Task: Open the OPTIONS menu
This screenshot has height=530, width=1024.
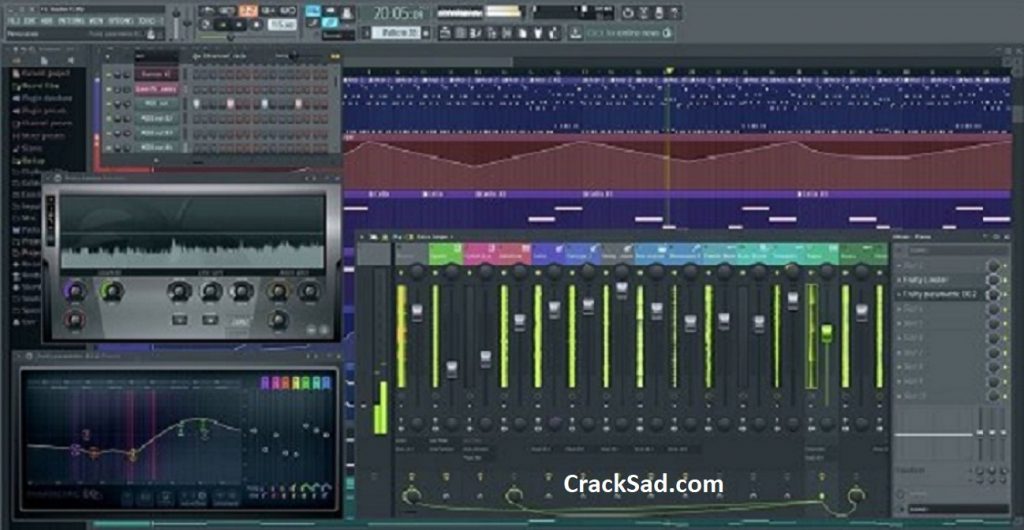Action: pos(121,21)
